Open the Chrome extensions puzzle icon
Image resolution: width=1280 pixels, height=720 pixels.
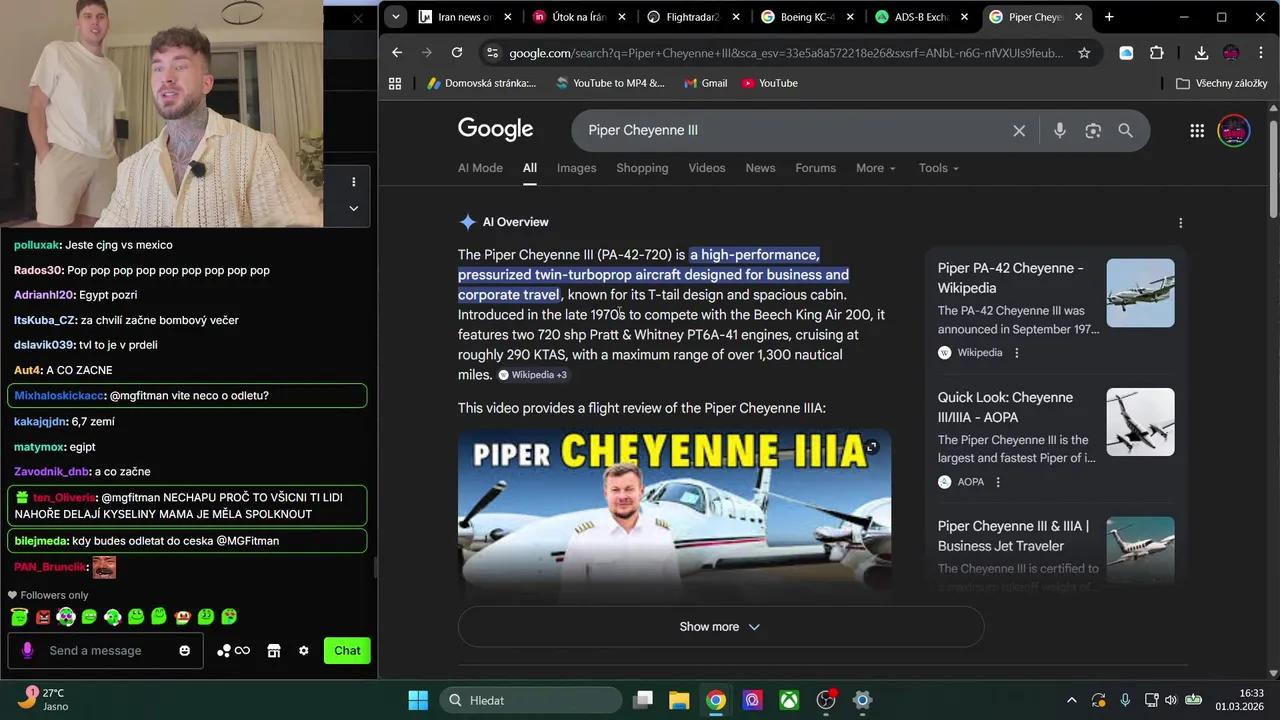coord(1157,53)
